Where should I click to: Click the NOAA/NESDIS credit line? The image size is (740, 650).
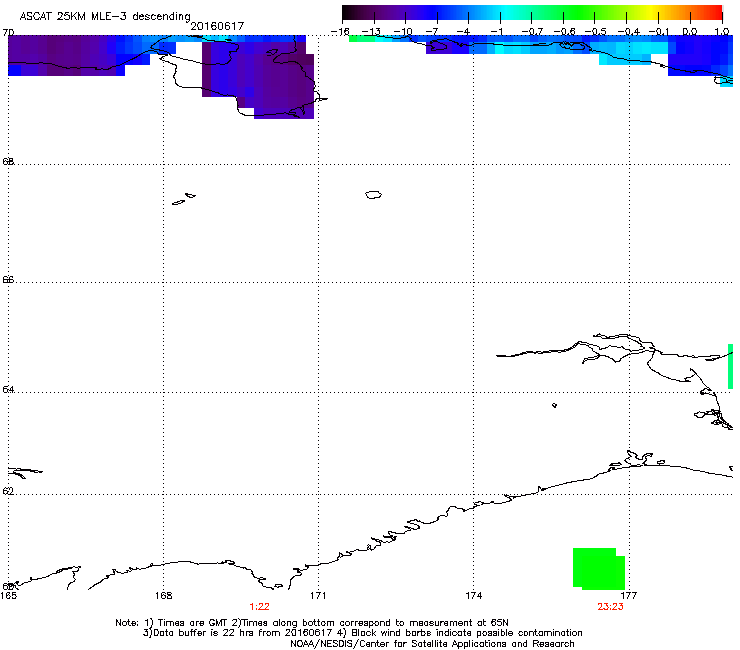click(432, 643)
